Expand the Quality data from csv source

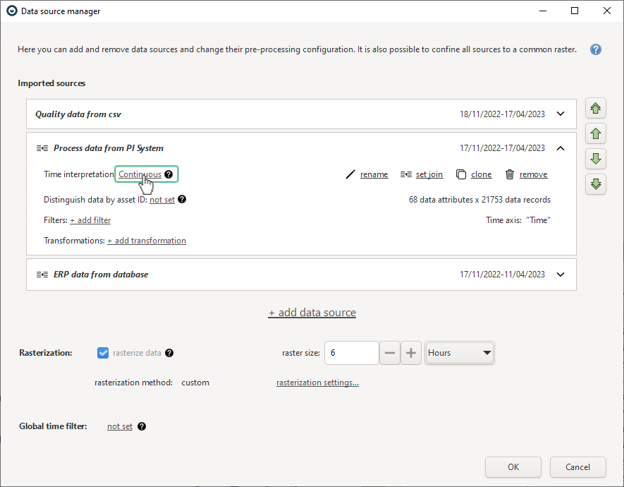coord(560,114)
